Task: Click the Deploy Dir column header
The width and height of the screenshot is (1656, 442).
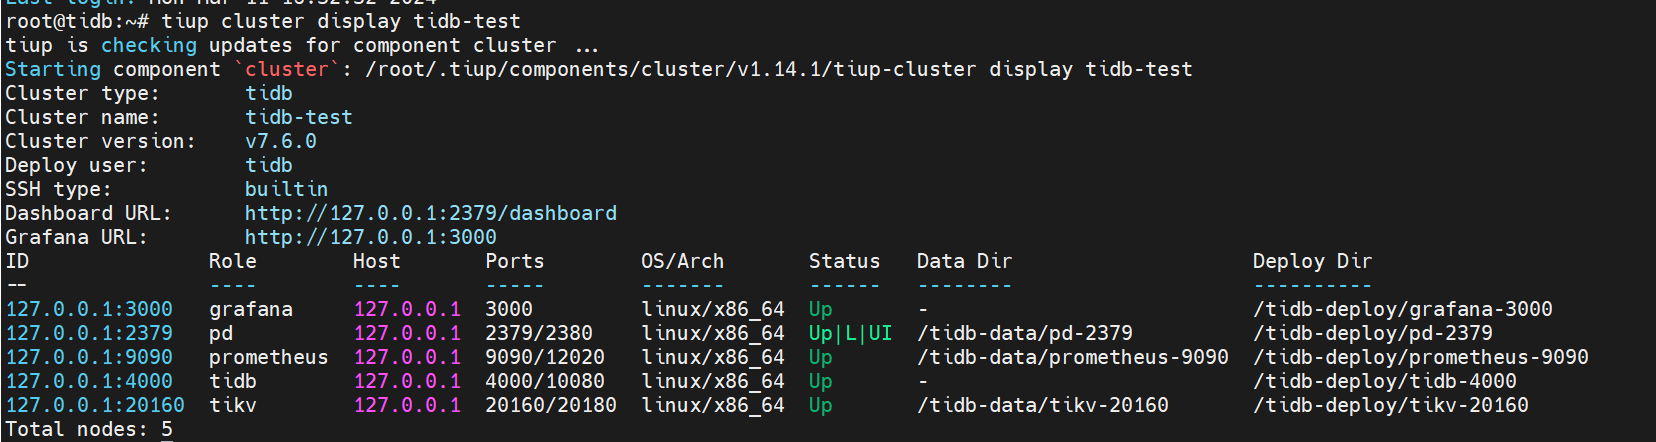Action: point(1312,261)
